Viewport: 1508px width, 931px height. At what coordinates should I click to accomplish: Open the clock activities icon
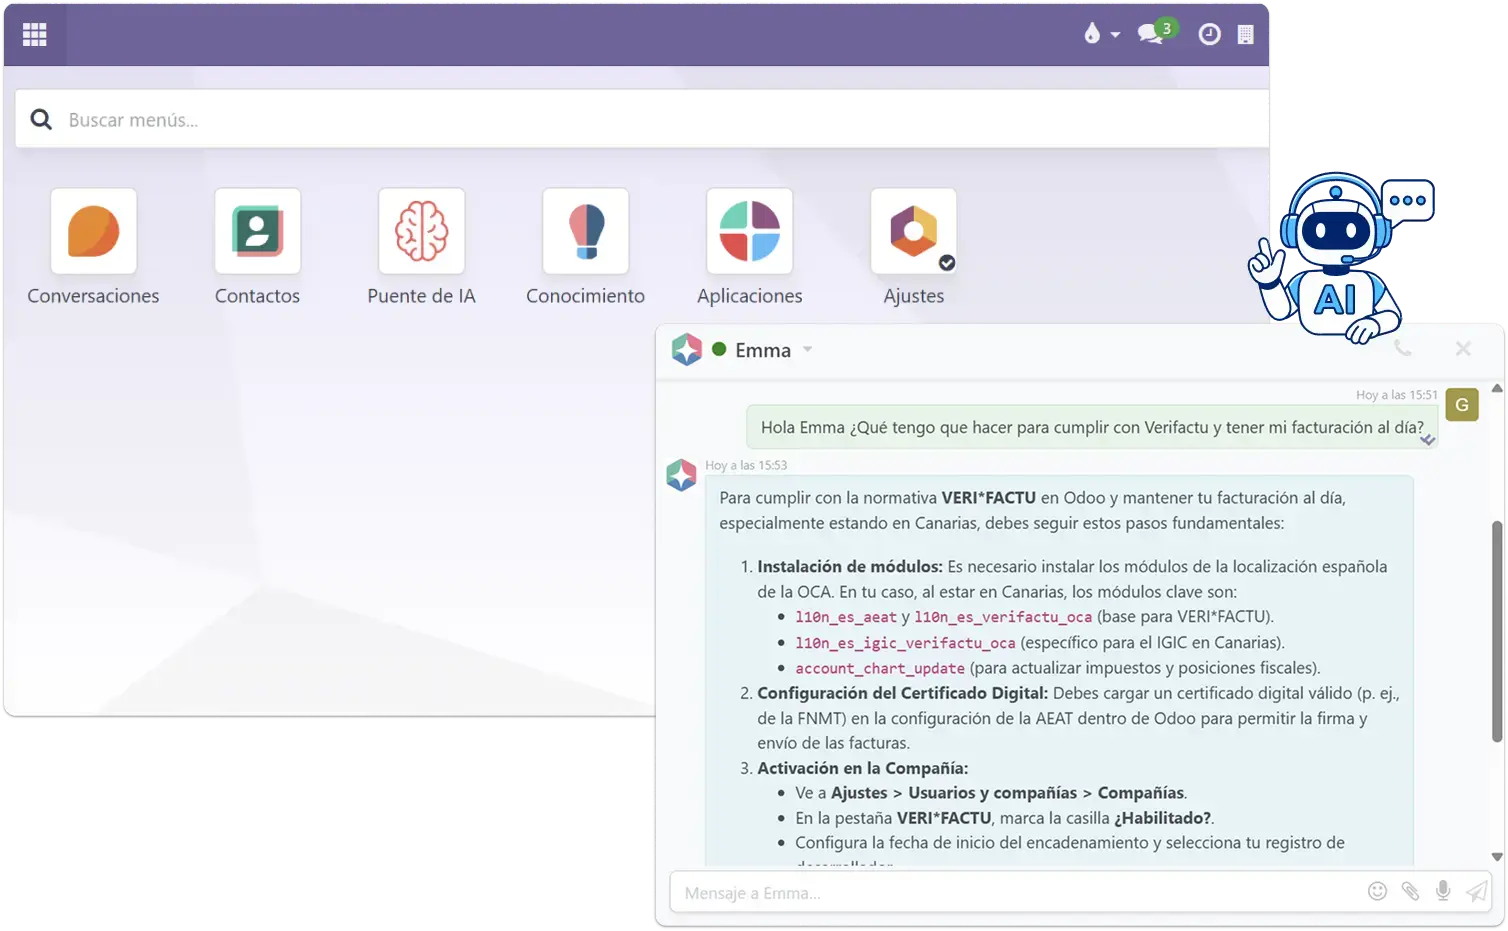[1209, 34]
